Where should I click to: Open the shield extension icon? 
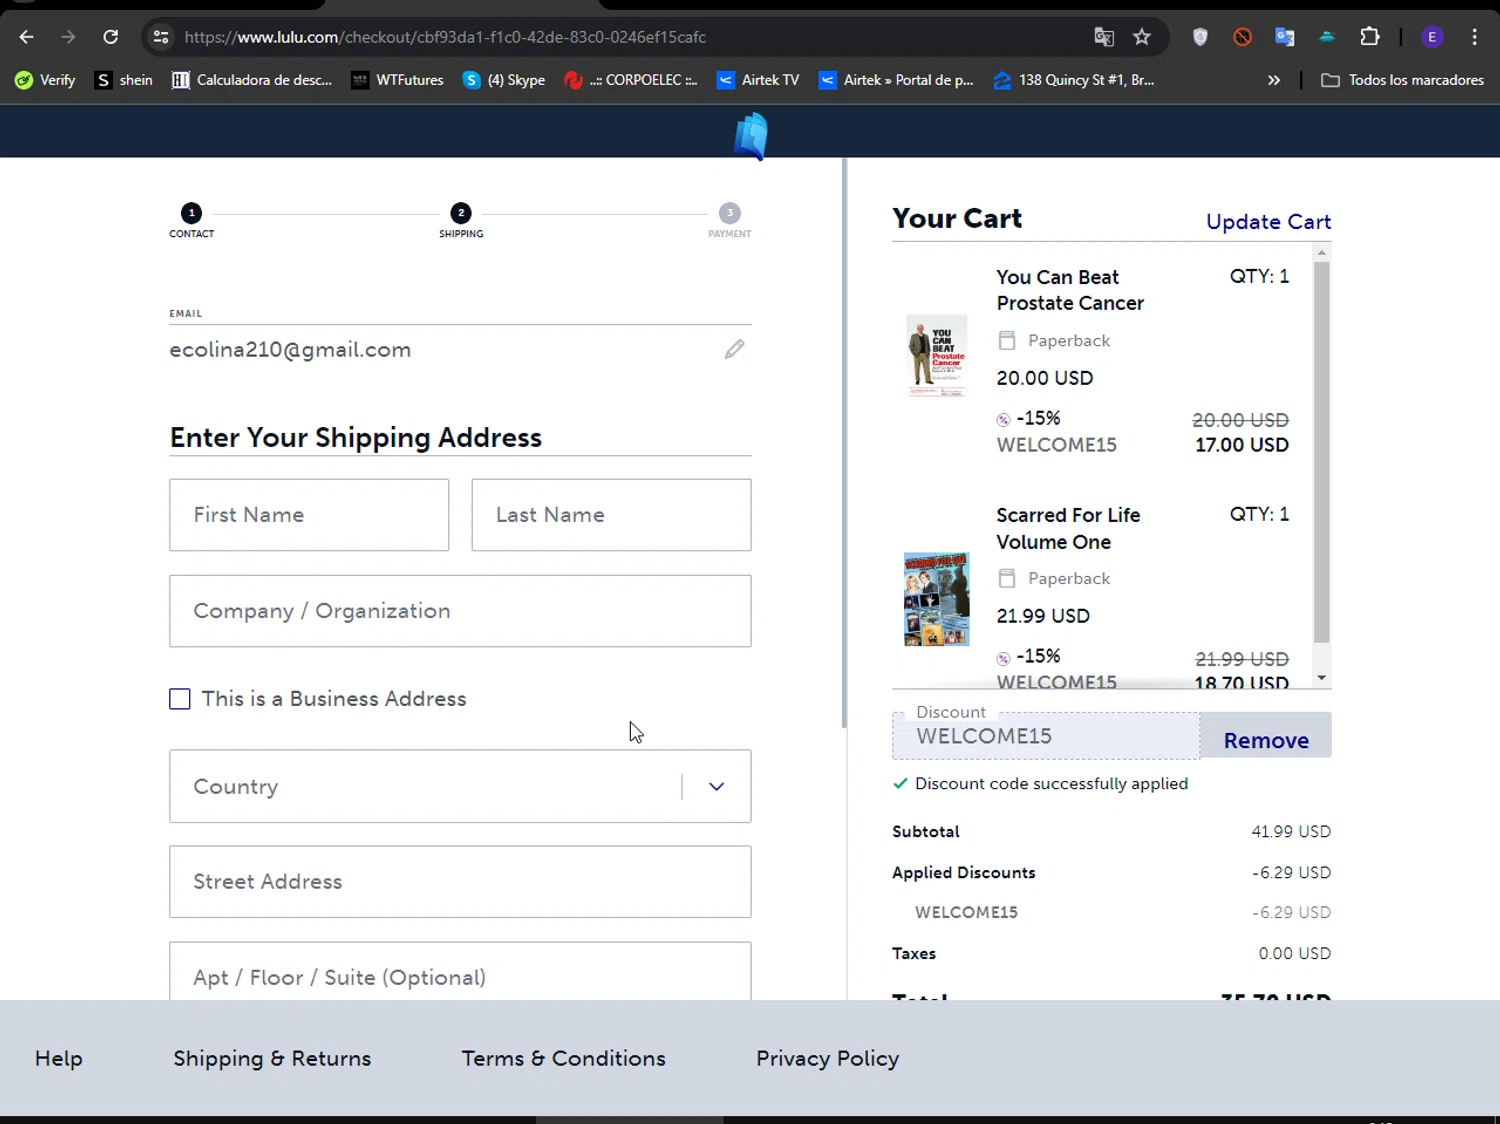click(x=1200, y=37)
